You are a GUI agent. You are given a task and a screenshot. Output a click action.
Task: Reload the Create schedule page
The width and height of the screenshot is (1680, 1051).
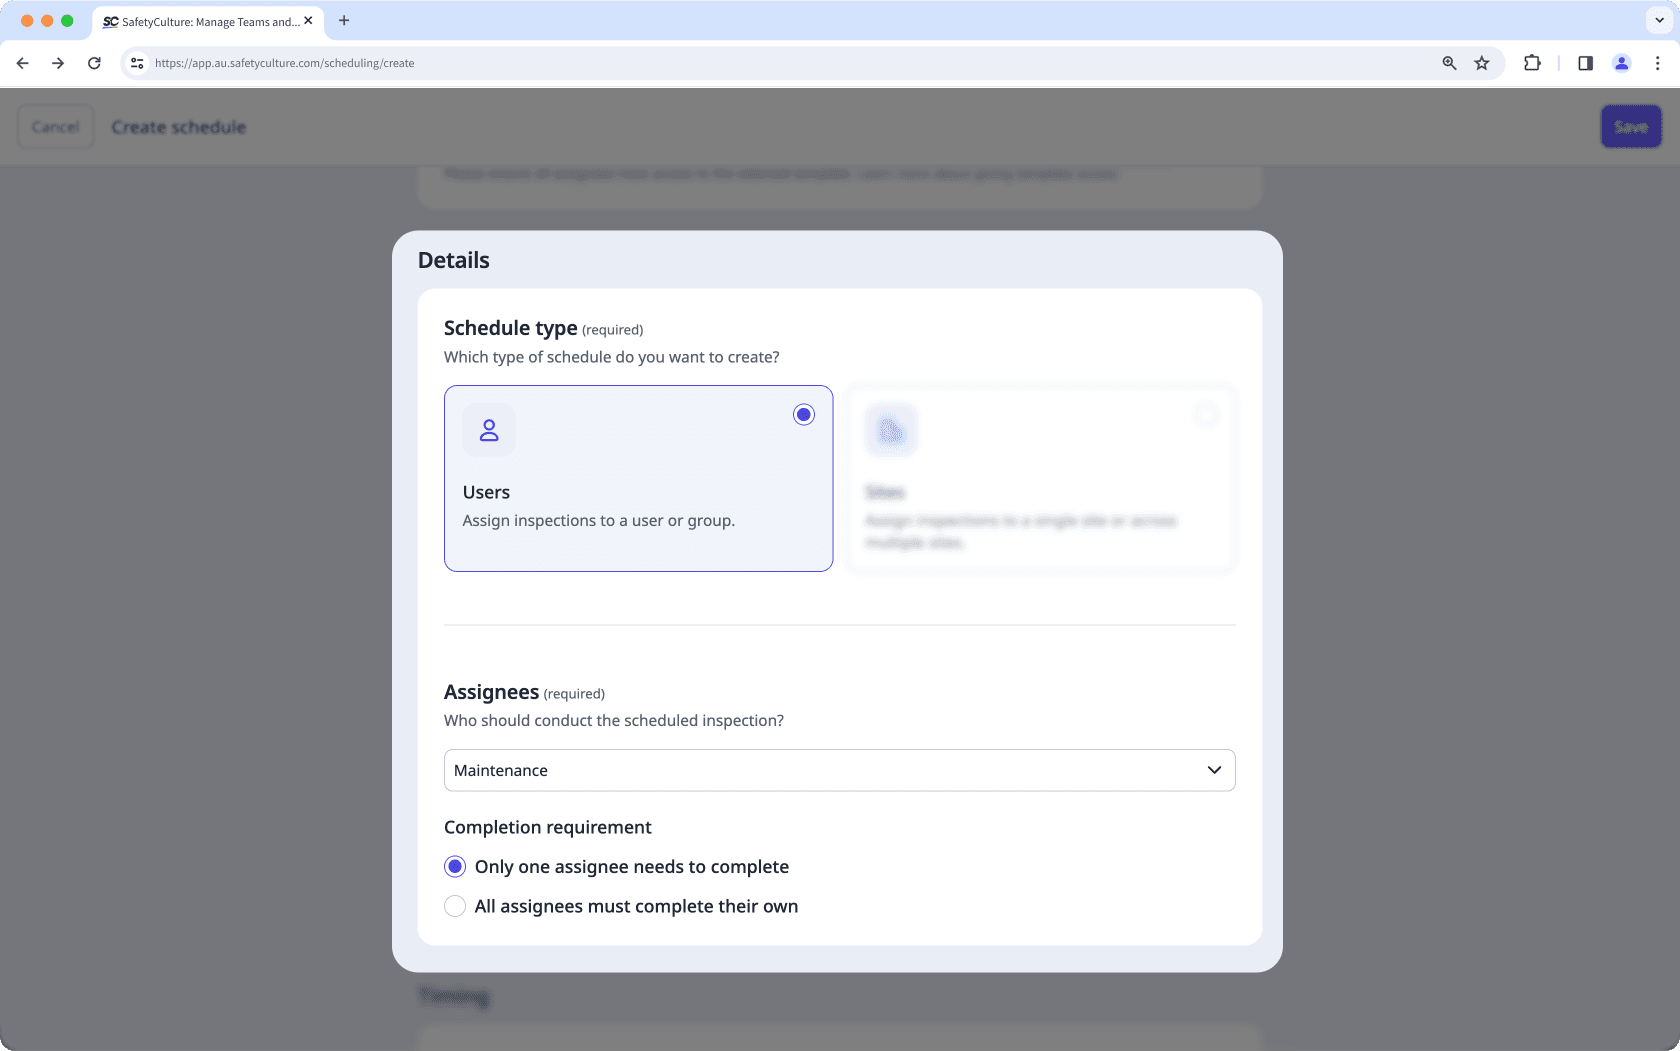coord(94,62)
